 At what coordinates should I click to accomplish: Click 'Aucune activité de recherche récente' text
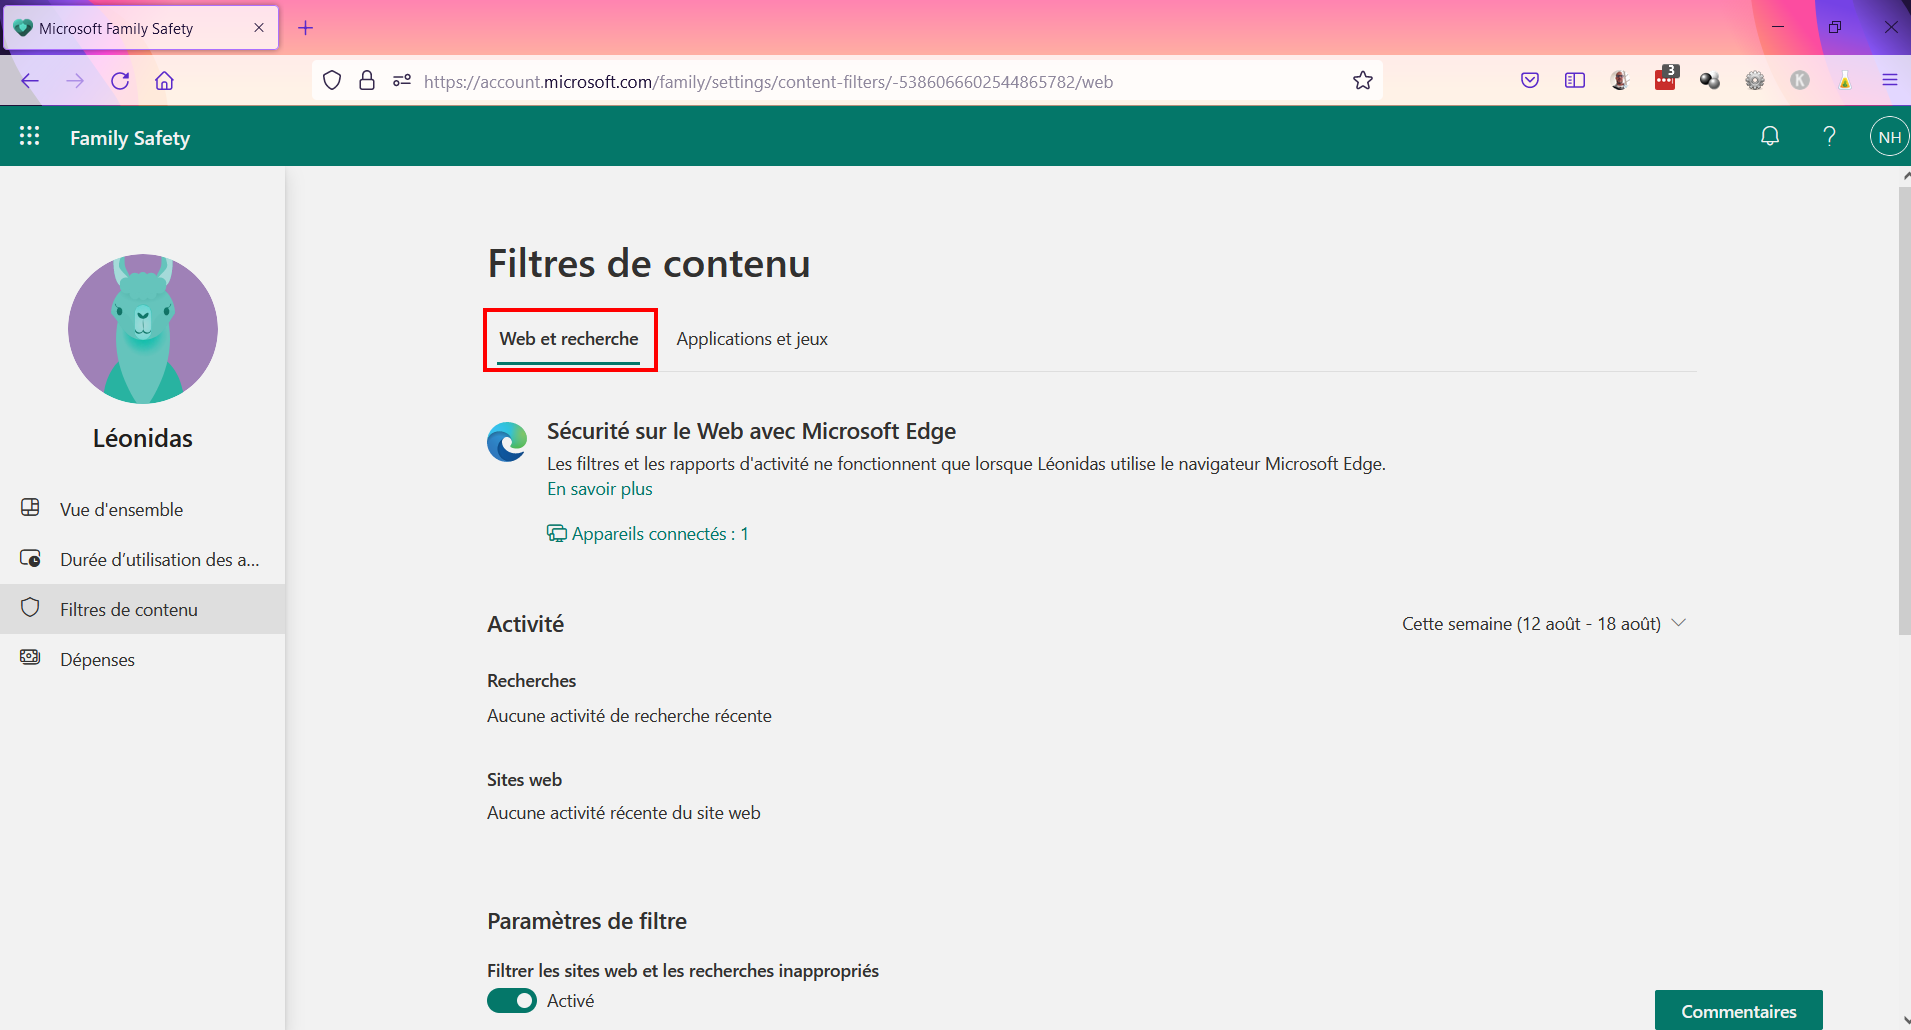(629, 716)
